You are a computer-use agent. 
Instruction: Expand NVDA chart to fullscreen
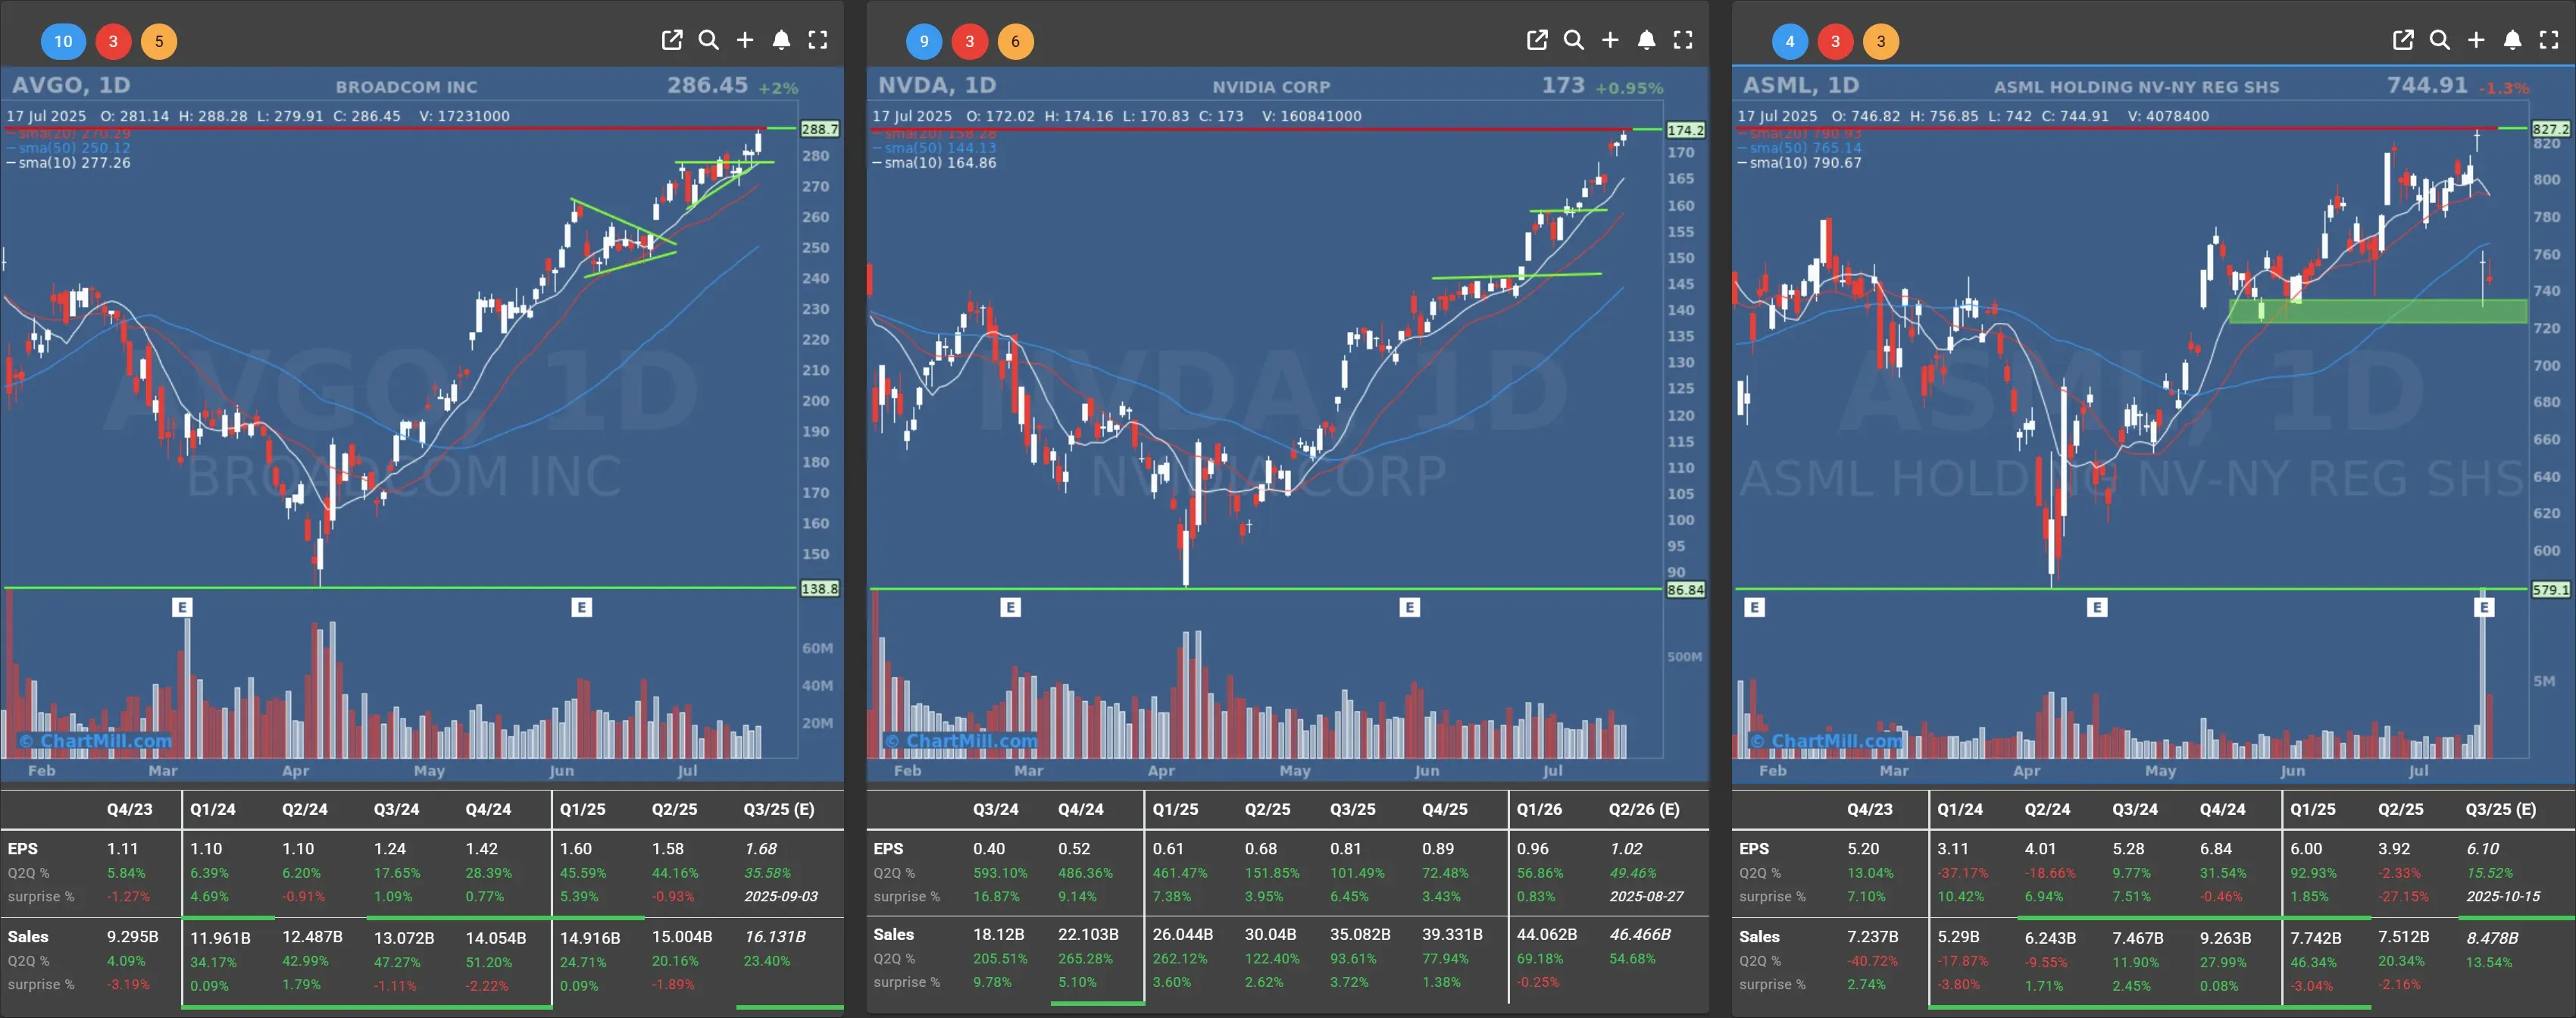pyautogui.click(x=1683, y=40)
